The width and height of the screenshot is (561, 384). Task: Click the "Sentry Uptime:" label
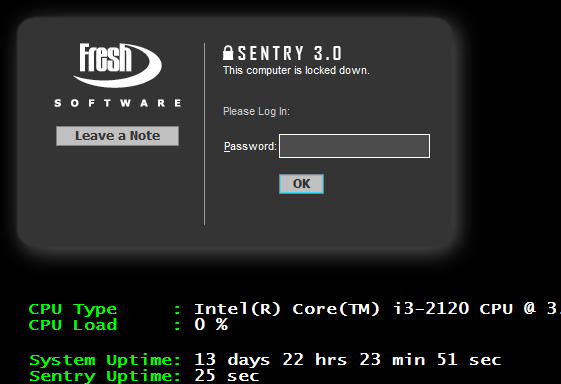tap(105, 376)
